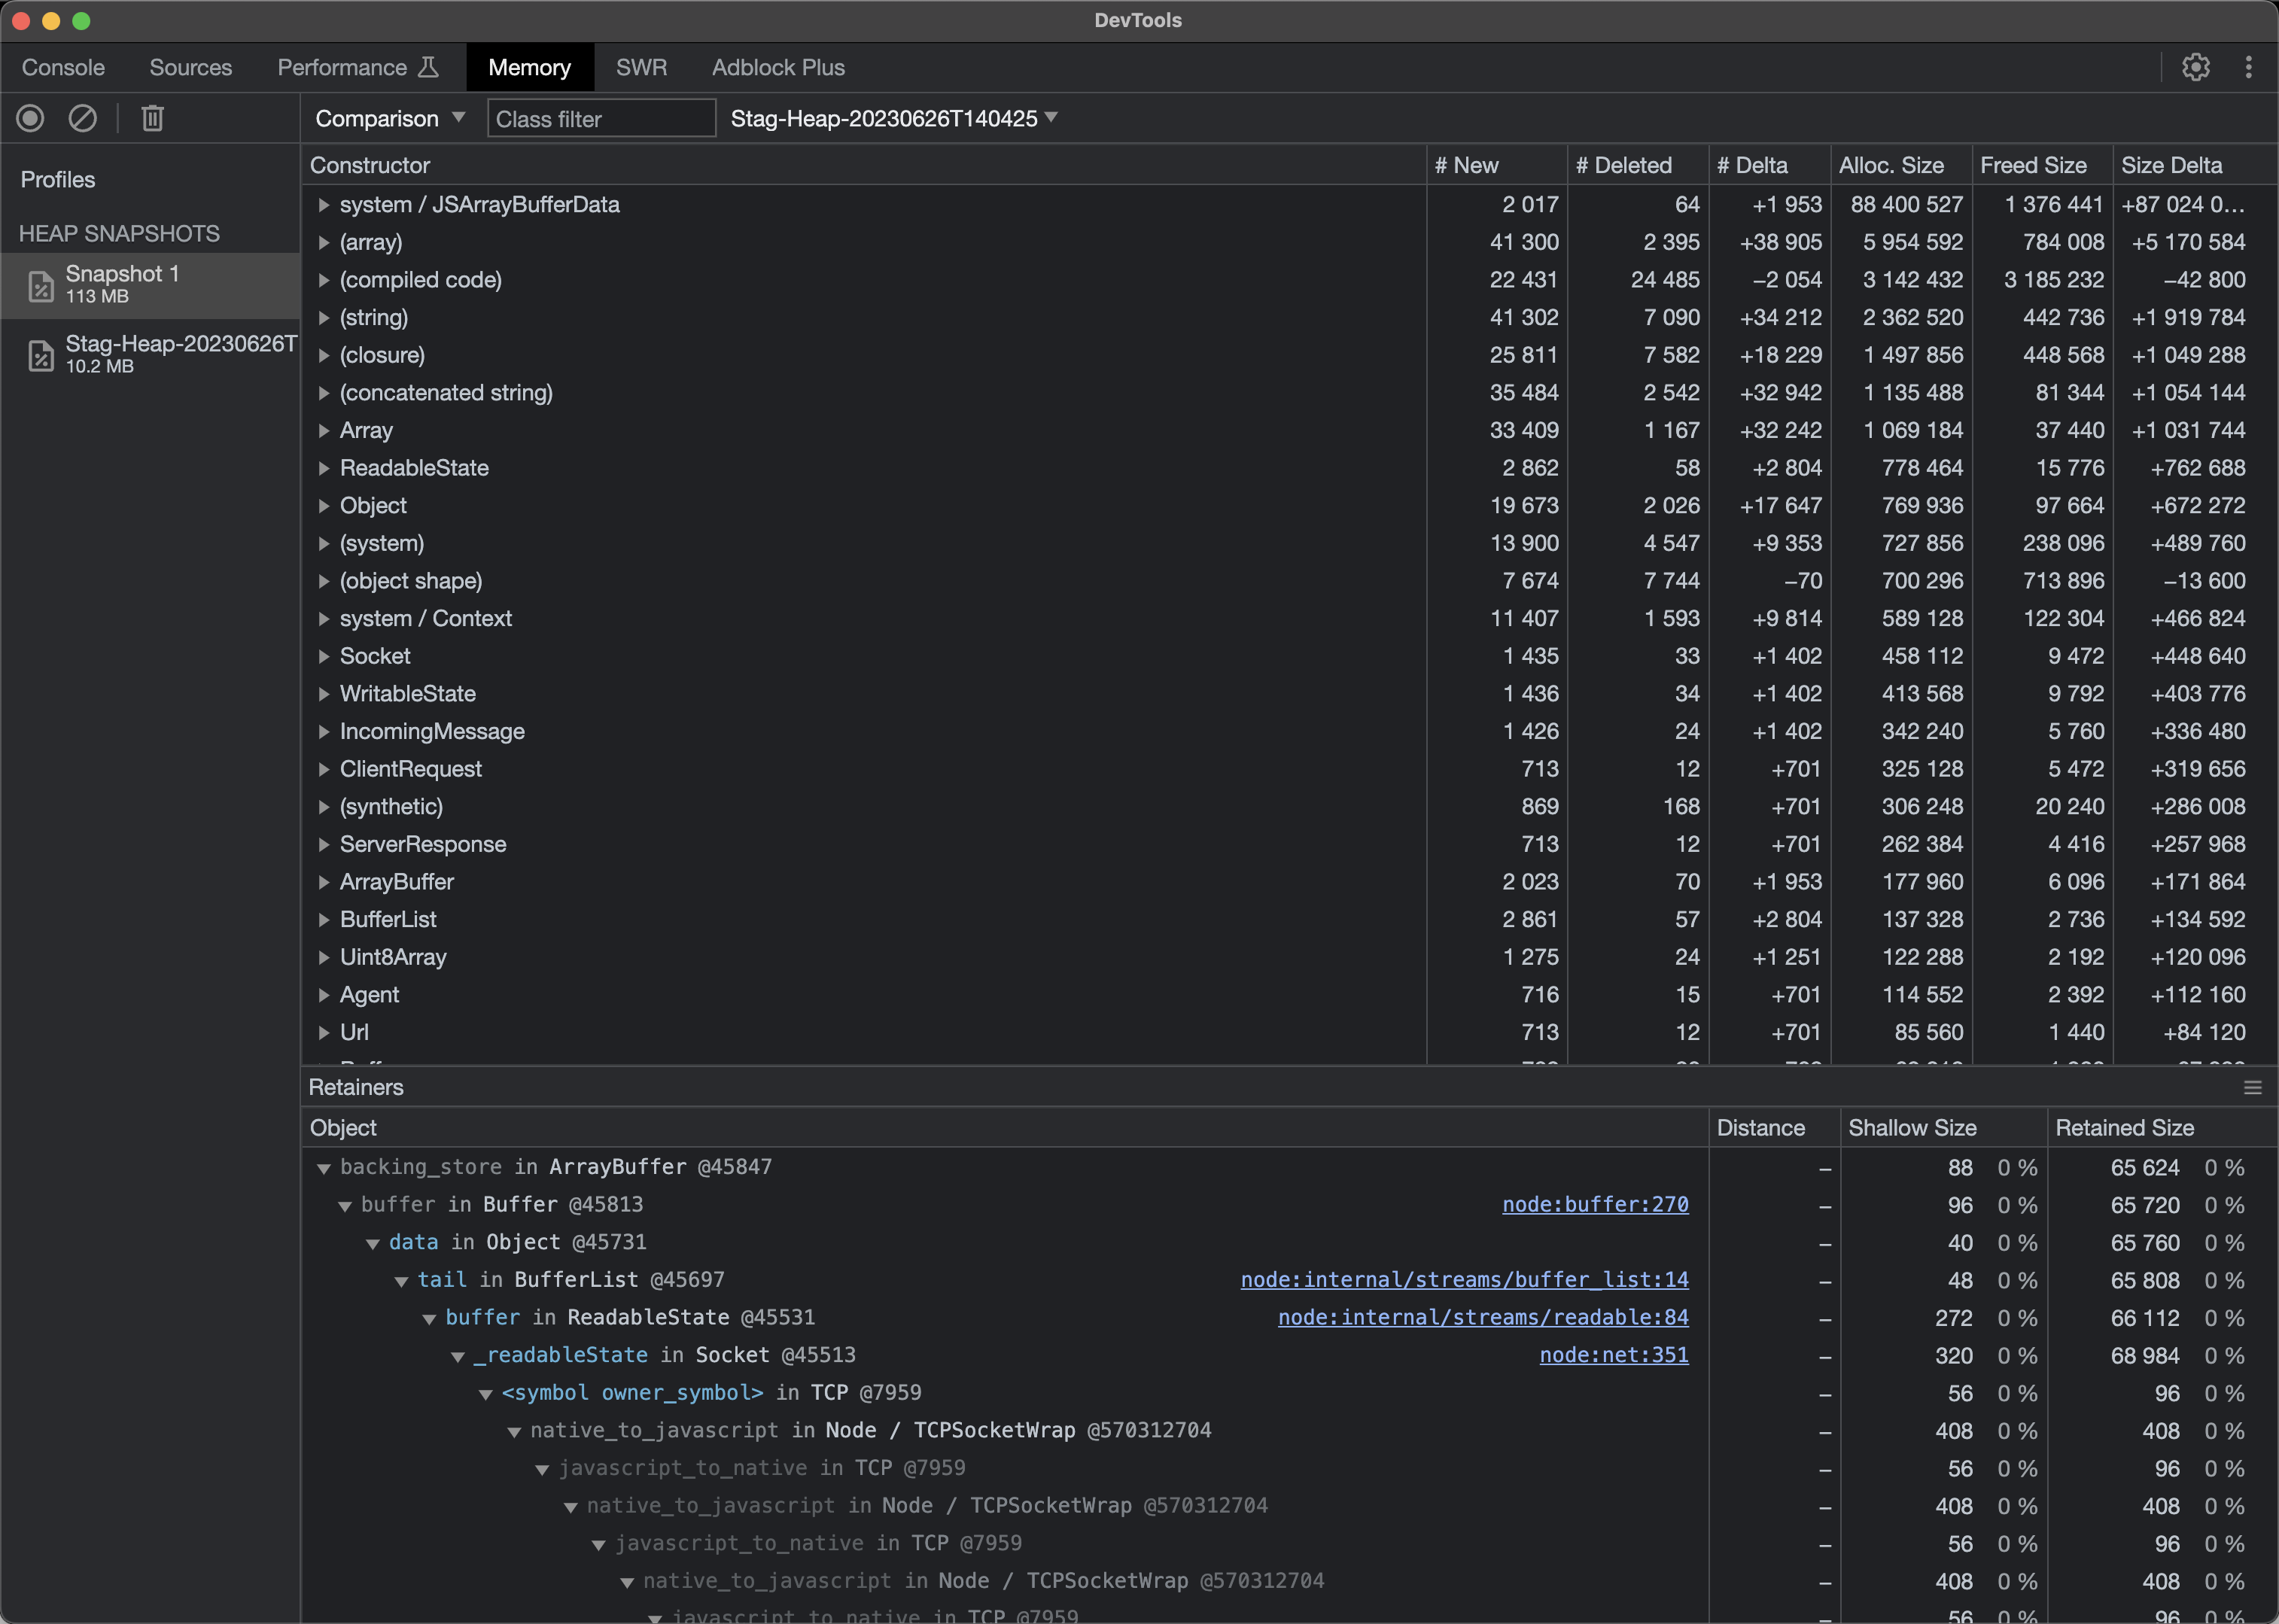2279x1624 pixels.
Task: Click the flask icon beside Performance
Action: coord(428,67)
